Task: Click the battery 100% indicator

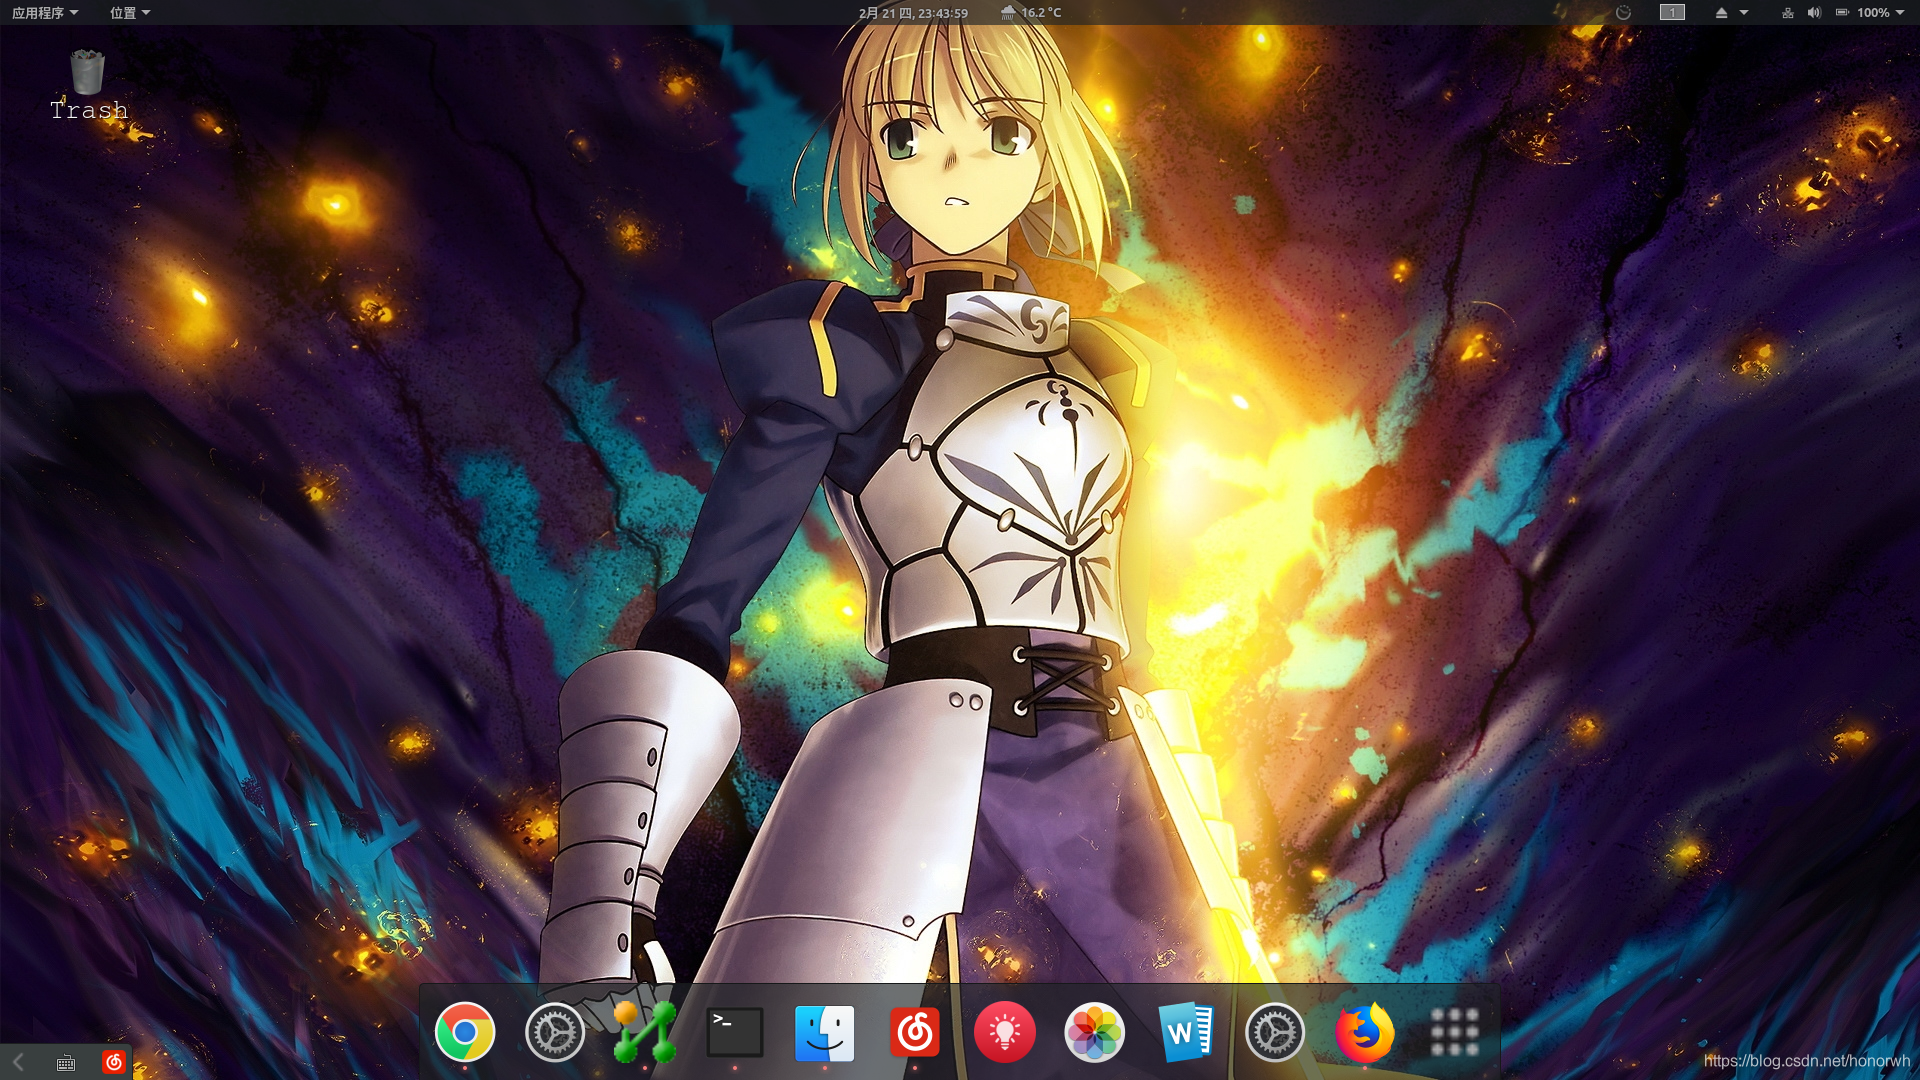Action: tap(1863, 13)
